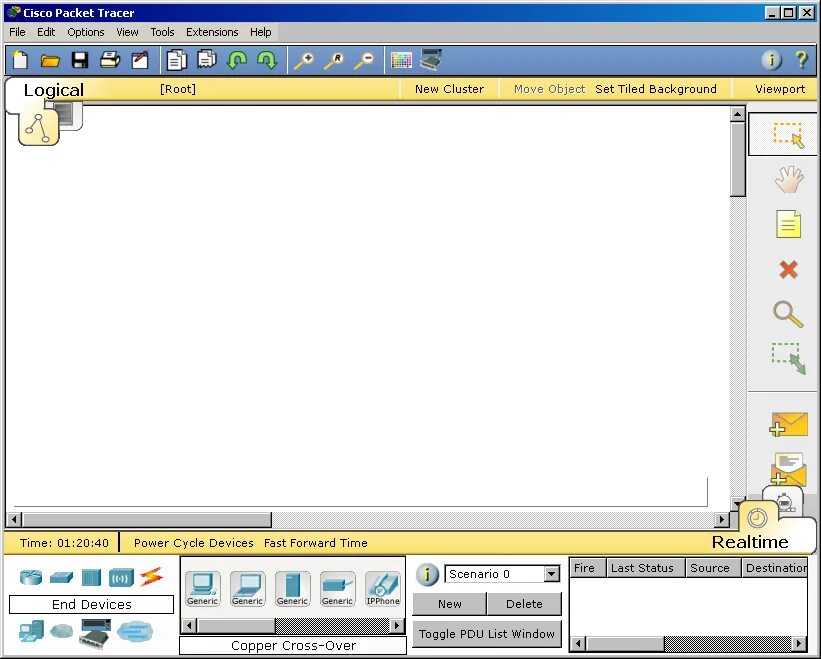Click New Cluster button
This screenshot has width=821, height=659.
click(449, 89)
